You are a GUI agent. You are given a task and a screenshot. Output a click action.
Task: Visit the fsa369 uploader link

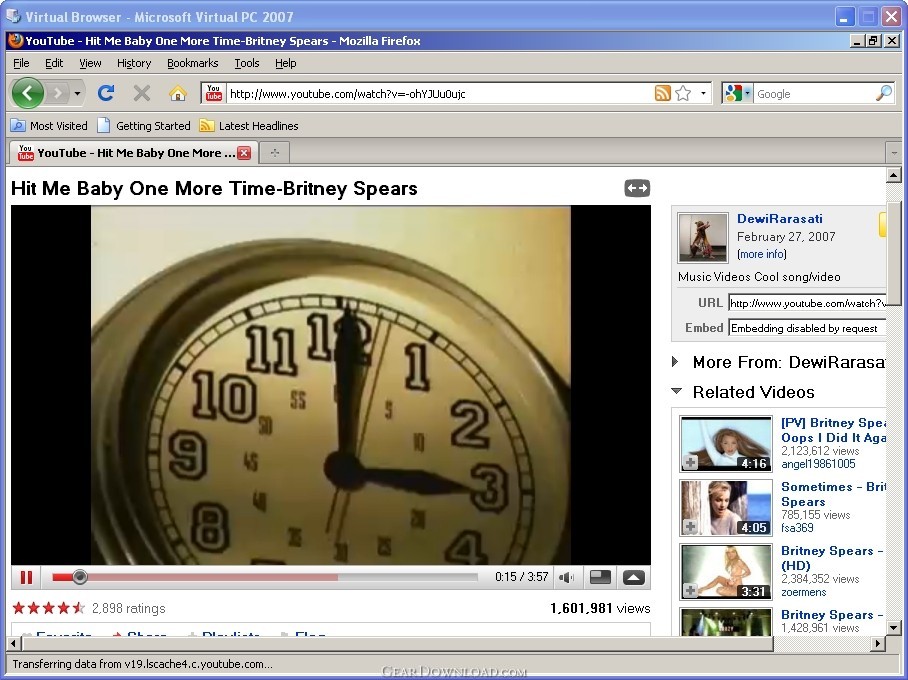pyautogui.click(x=797, y=528)
